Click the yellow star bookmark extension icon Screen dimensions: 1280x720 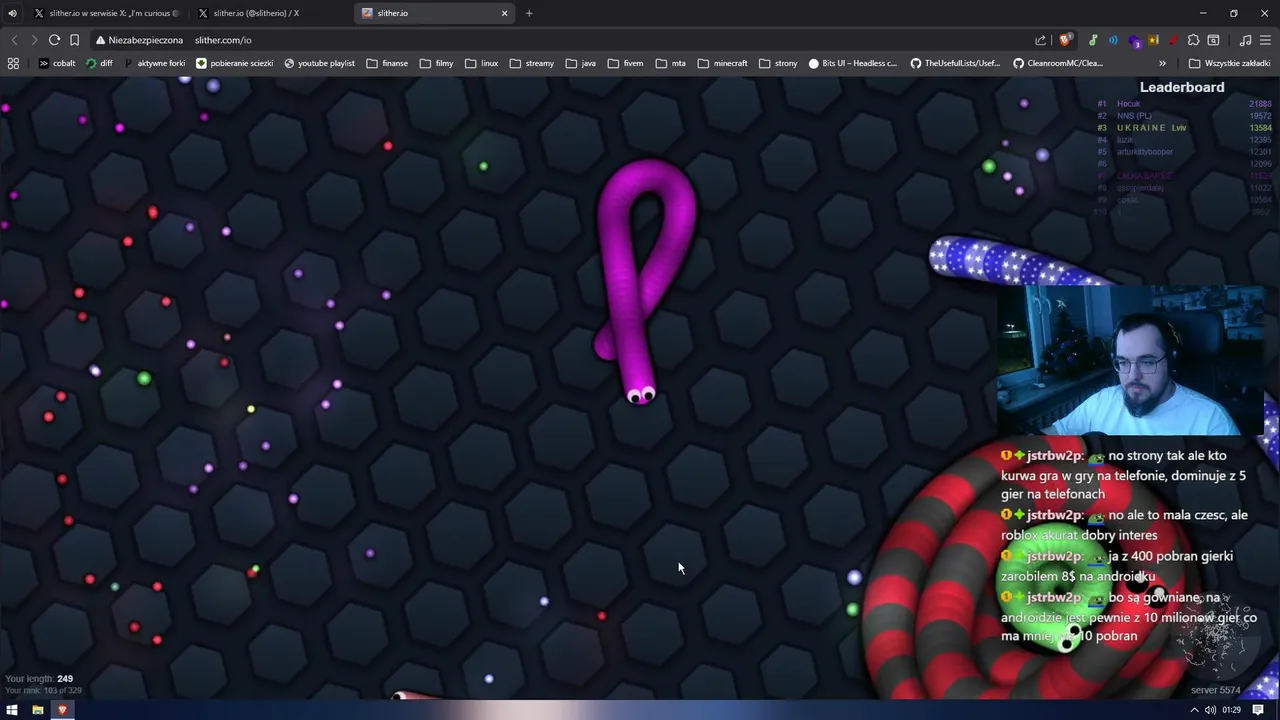pos(1153,40)
